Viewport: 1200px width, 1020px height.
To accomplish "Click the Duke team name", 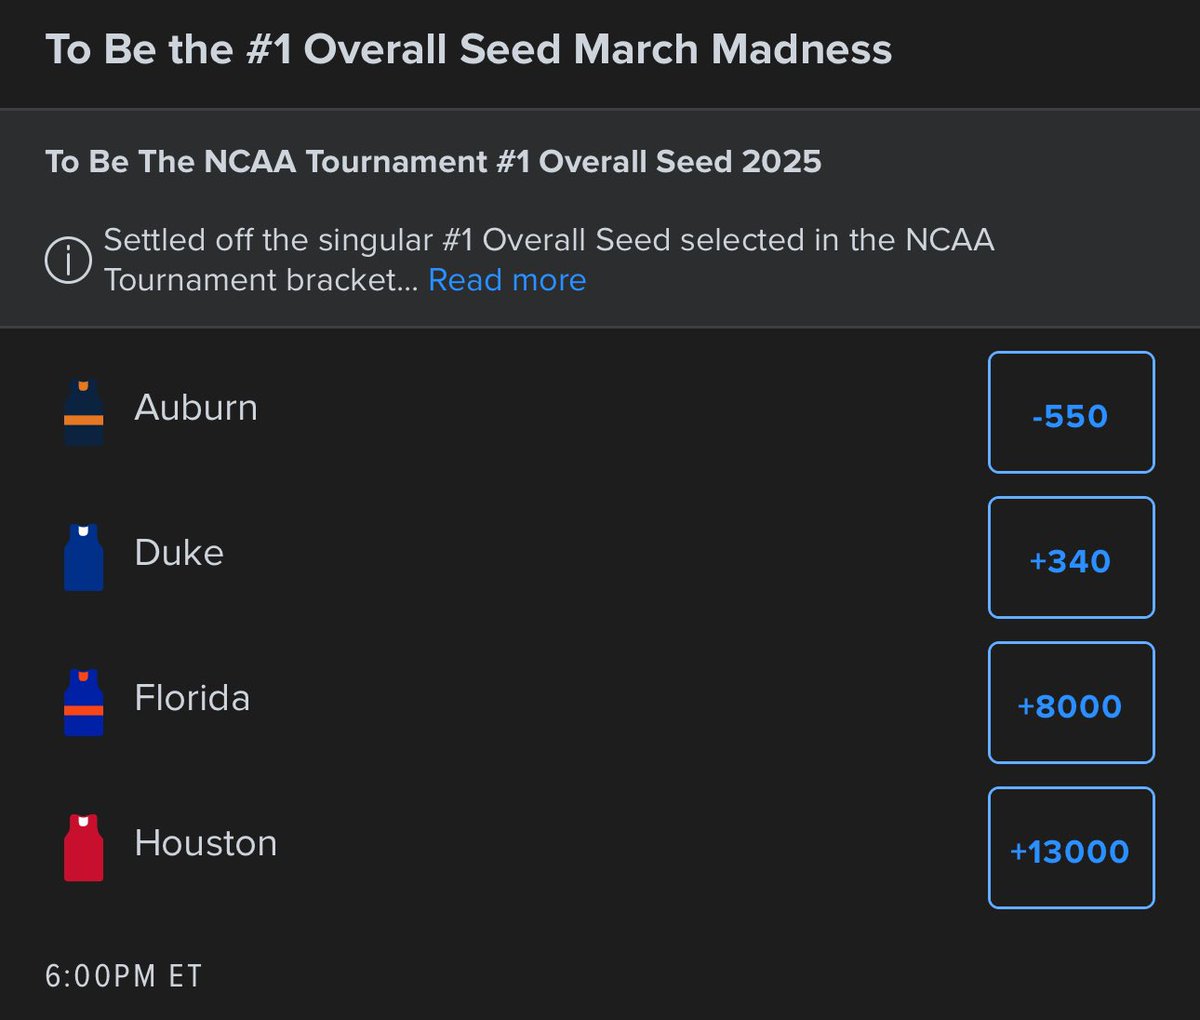I will tap(179, 553).
